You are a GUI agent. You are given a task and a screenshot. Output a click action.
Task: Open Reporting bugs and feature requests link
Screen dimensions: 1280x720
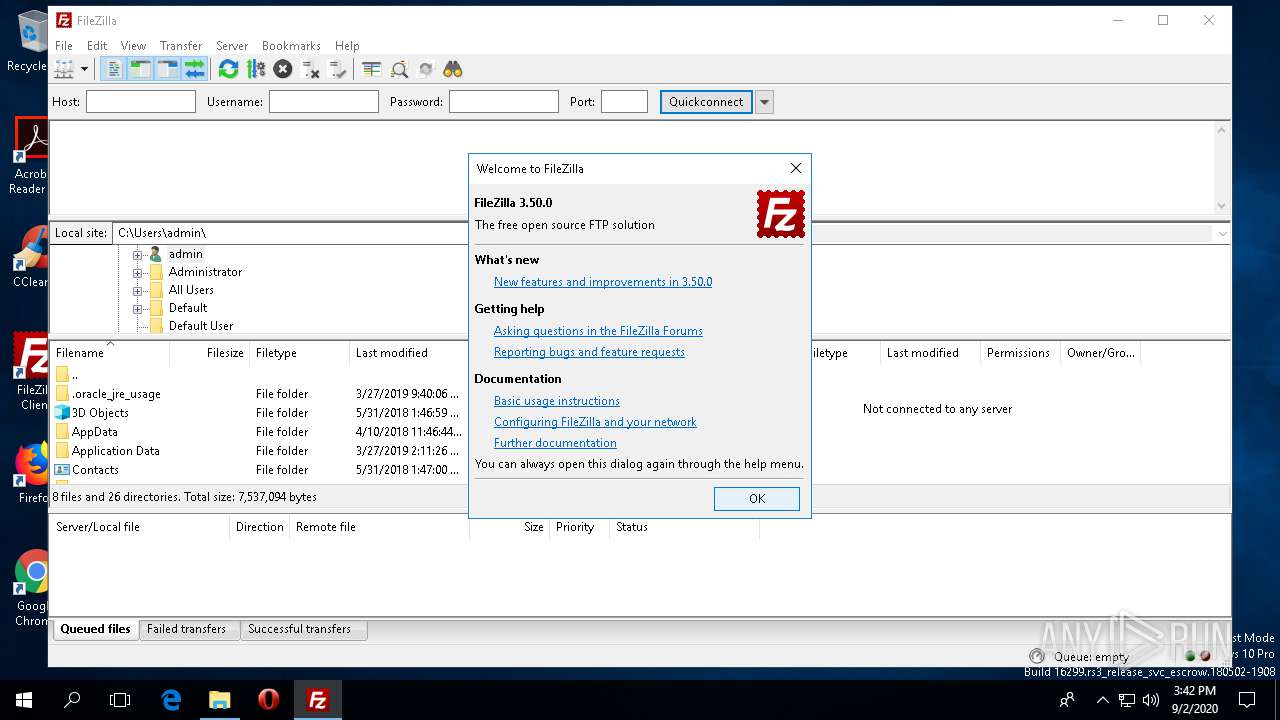pos(589,352)
